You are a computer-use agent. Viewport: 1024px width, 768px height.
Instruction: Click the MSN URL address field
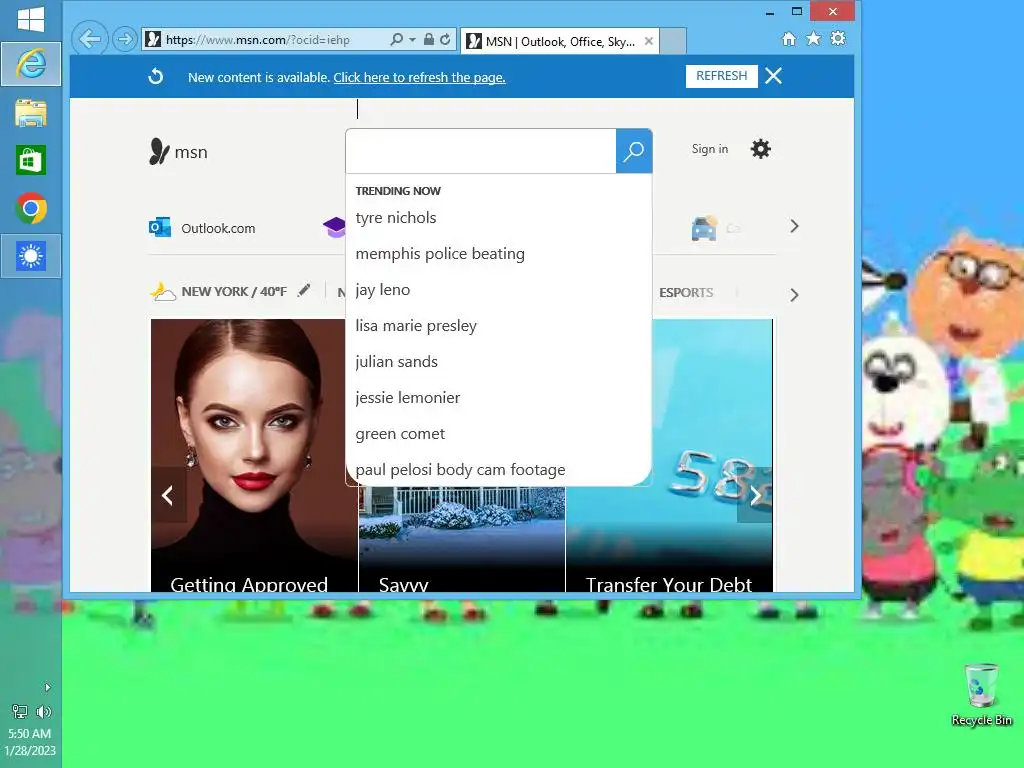257,40
